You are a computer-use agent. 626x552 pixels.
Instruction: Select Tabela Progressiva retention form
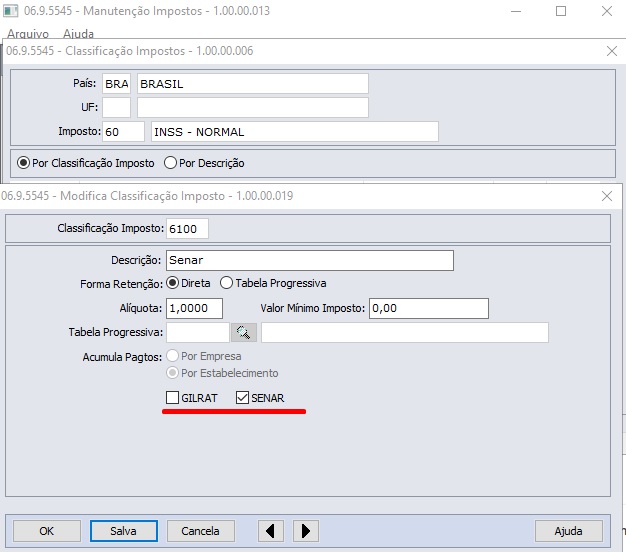click(x=226, y=283)
